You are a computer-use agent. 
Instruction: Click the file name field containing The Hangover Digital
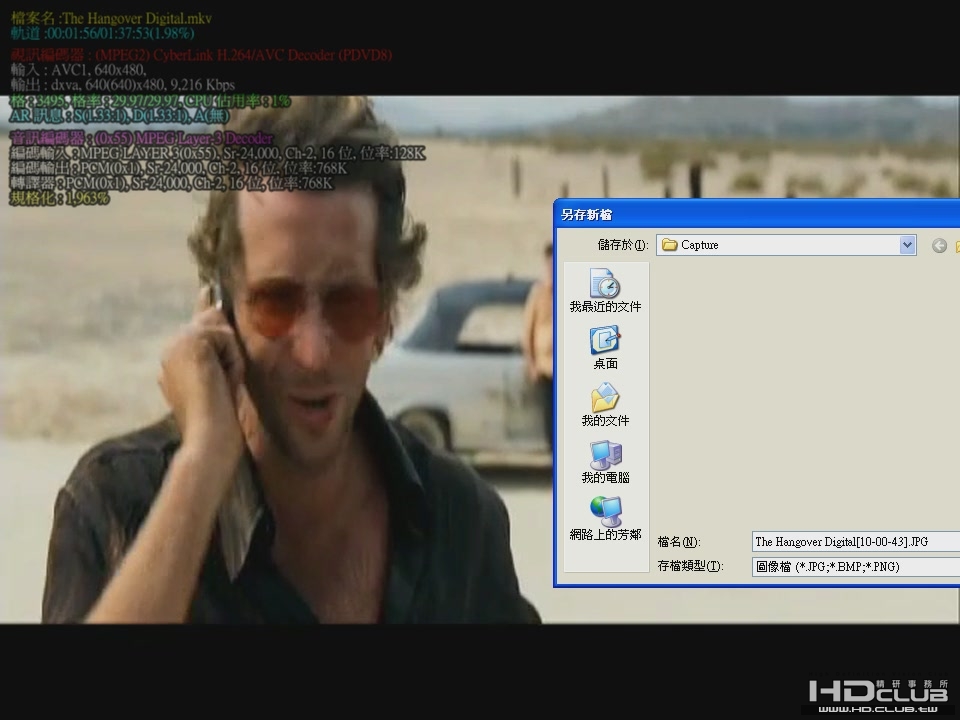(855, 542)
